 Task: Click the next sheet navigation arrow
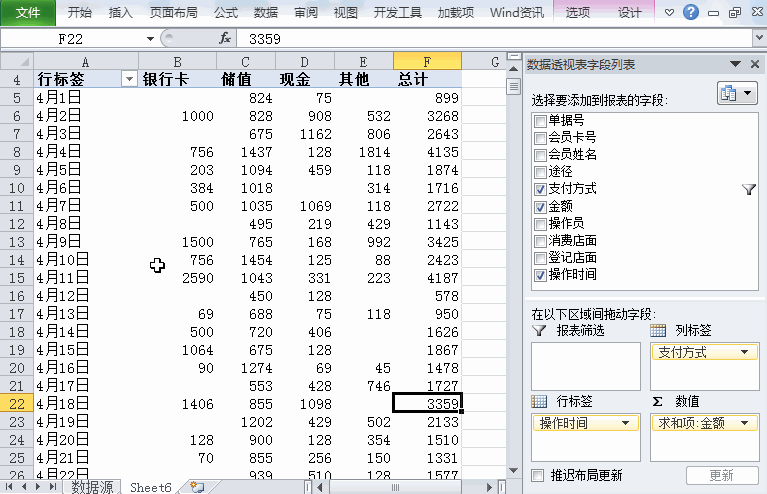click(x=38, y=487)
